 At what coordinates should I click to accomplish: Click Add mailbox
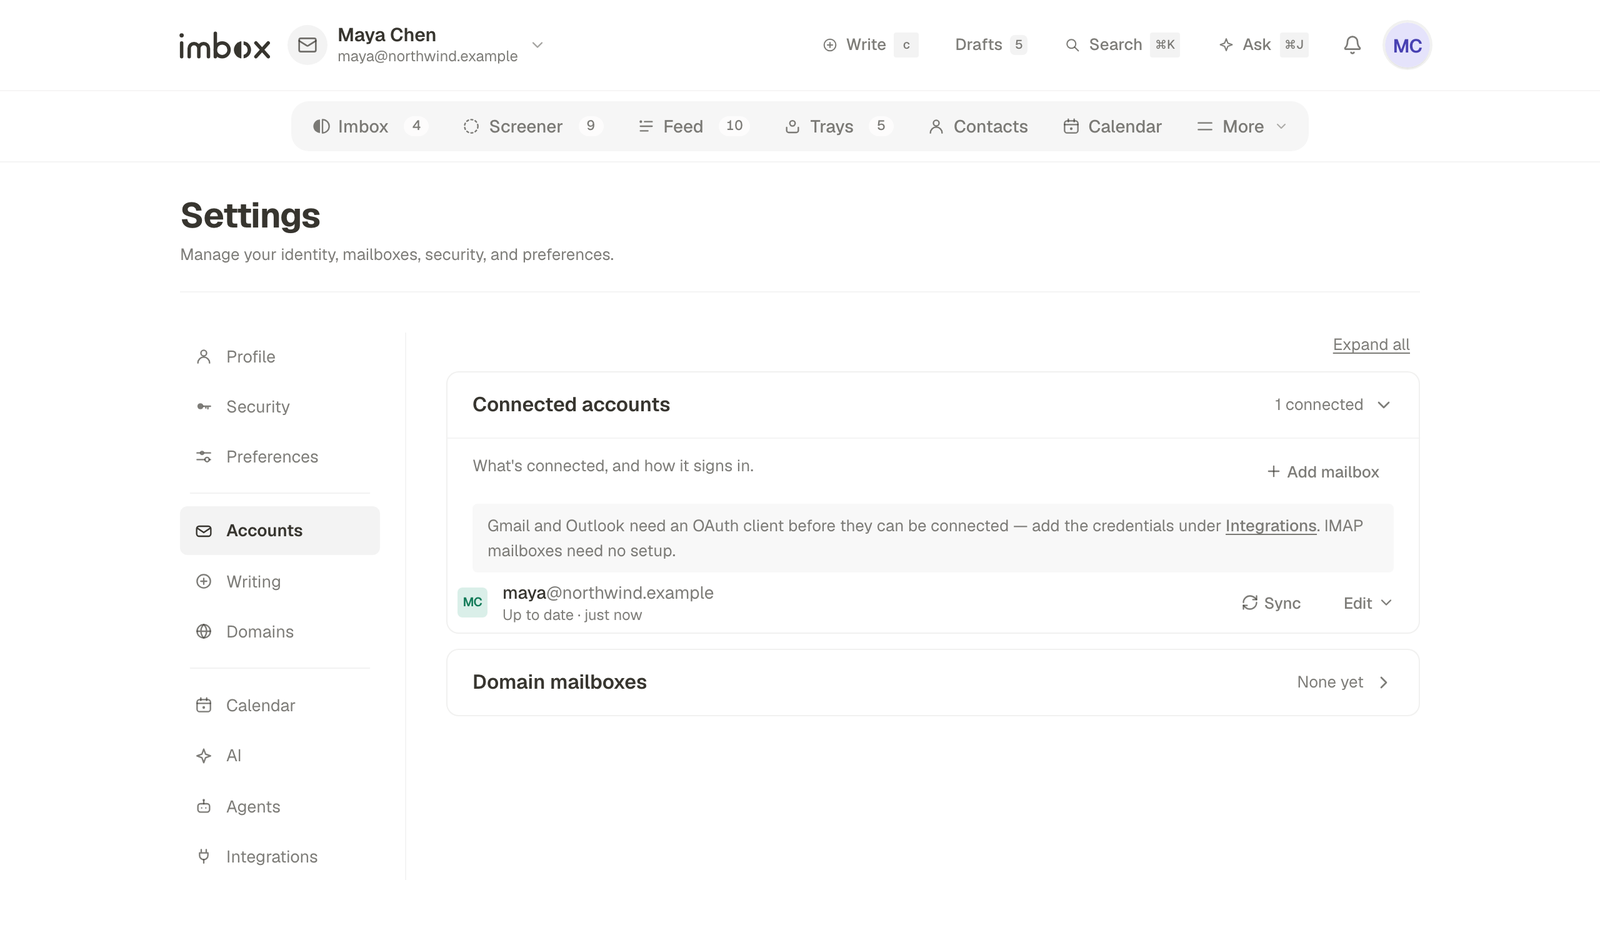point(1323,472)
